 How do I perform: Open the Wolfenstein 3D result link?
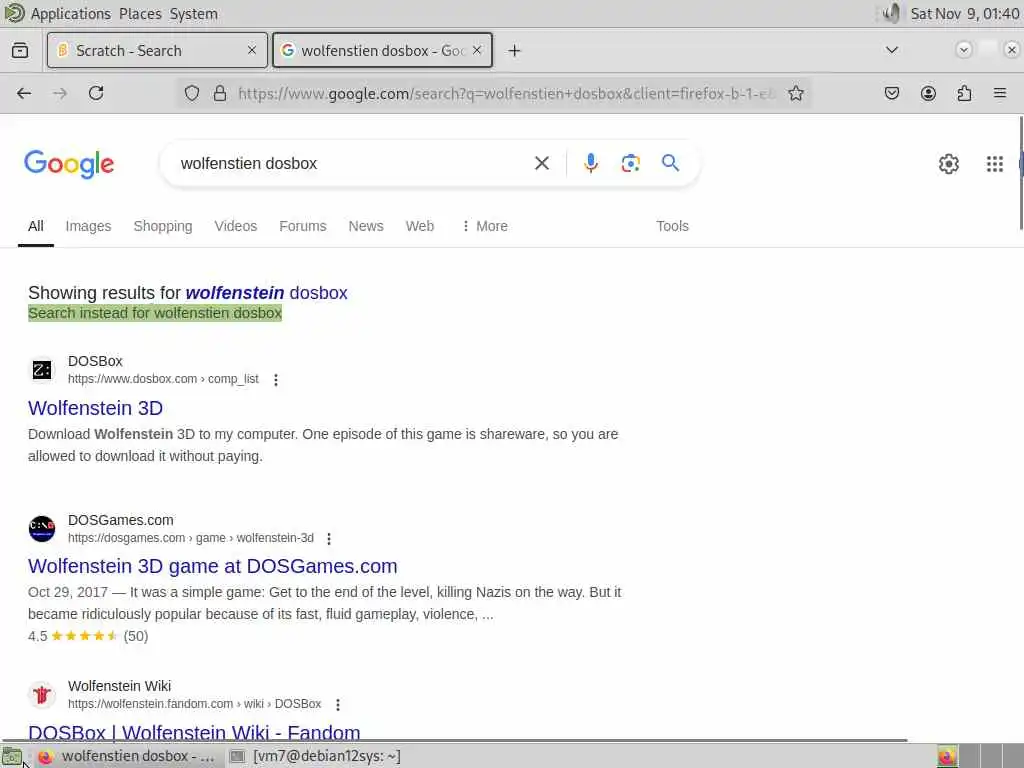(x=95, y=408)
